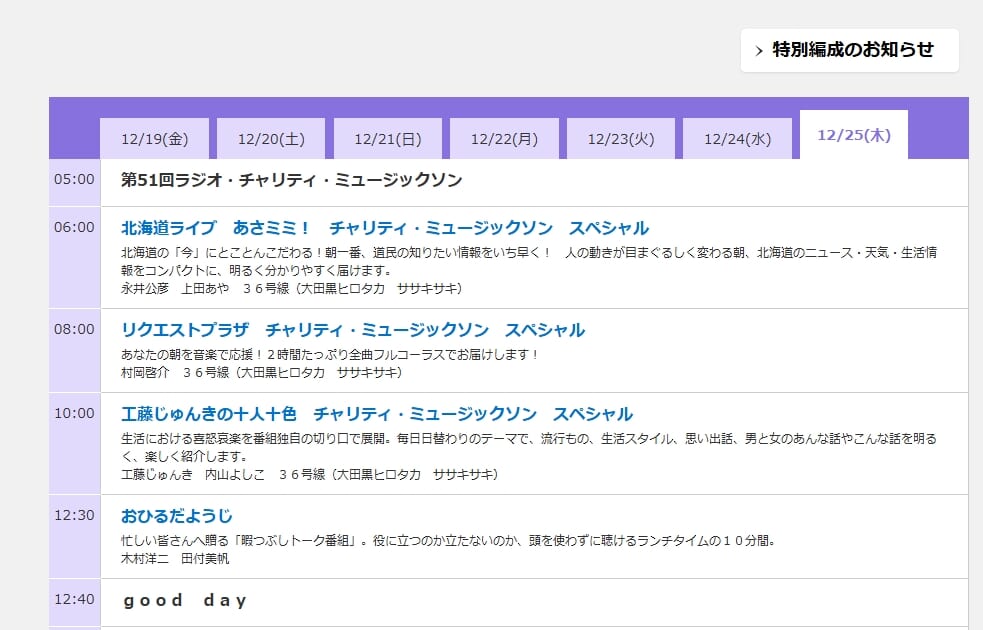Image resolution: width=983 pixels, height=630 pixels.
Task: Click the active 12/25(木) tab
Action: tap(852, 135)
